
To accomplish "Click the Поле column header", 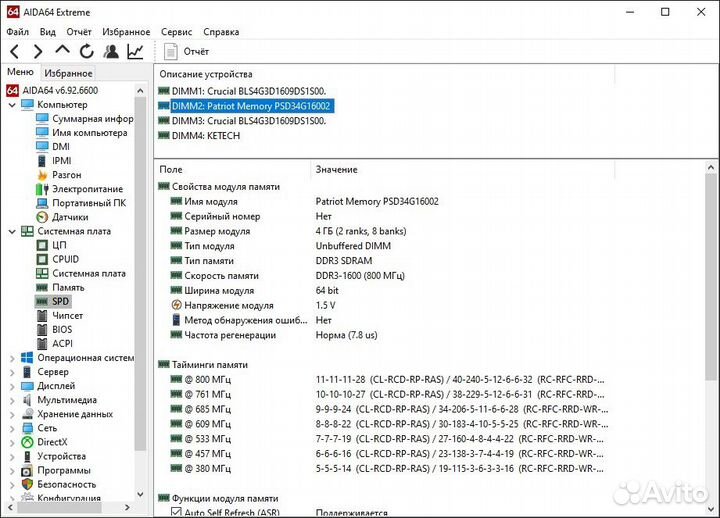I will pyautogui.click(x=171, y=170).
